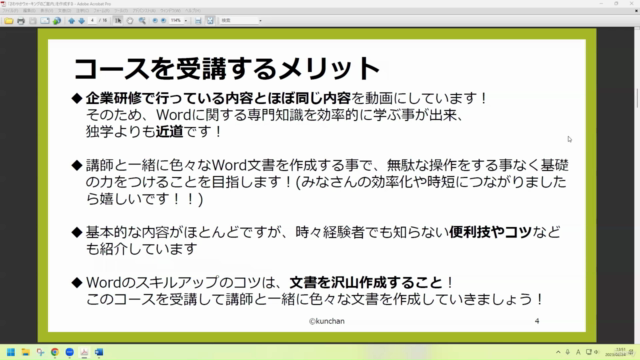Click the line も紹介しています
The height and width of the screenshot is (360, 640).
(142, 249)
